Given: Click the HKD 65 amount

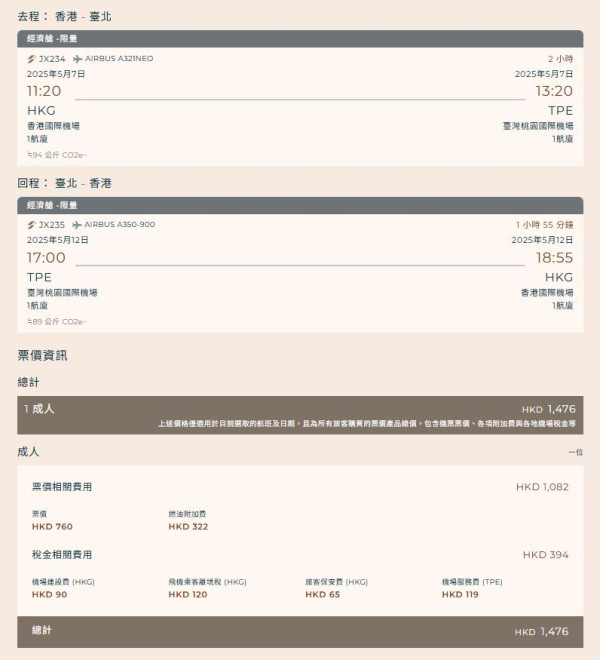Looking at the screenshot, I should [323, 595].
